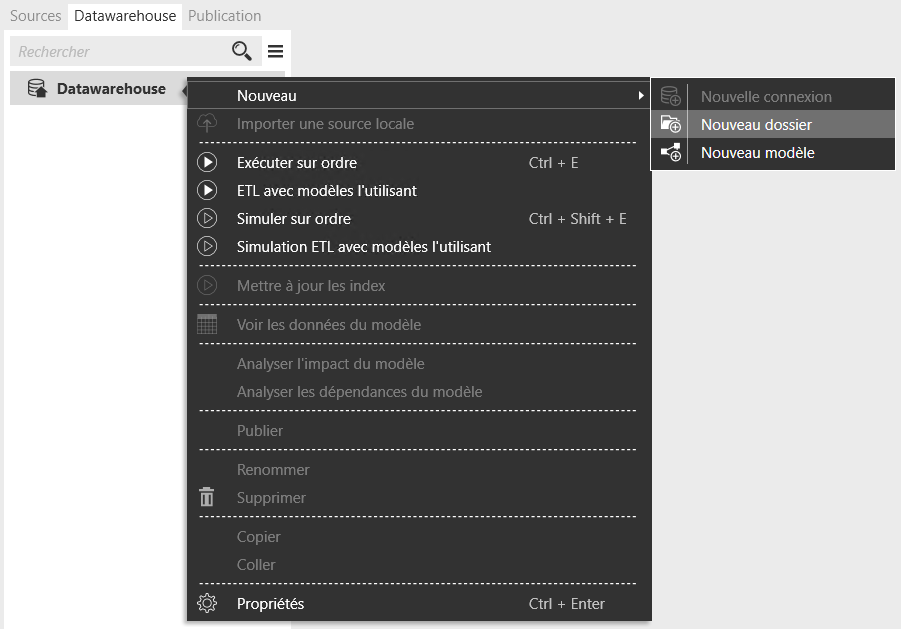Click the Nouveau modèle icon
The image size is (901, 629).
tap(671, 153)
